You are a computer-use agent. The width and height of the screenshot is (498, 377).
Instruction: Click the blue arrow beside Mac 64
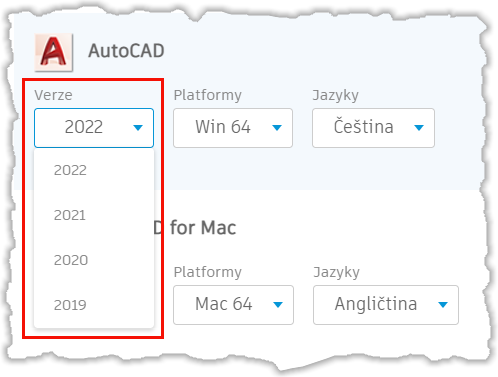point(278,304)
